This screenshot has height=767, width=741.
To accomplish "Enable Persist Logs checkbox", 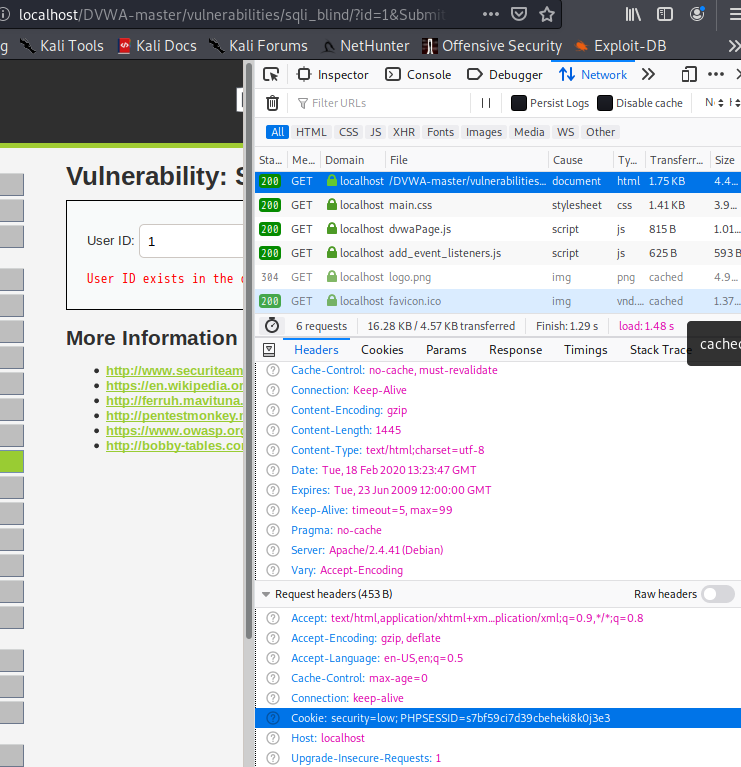I will [x=518, y=103].
